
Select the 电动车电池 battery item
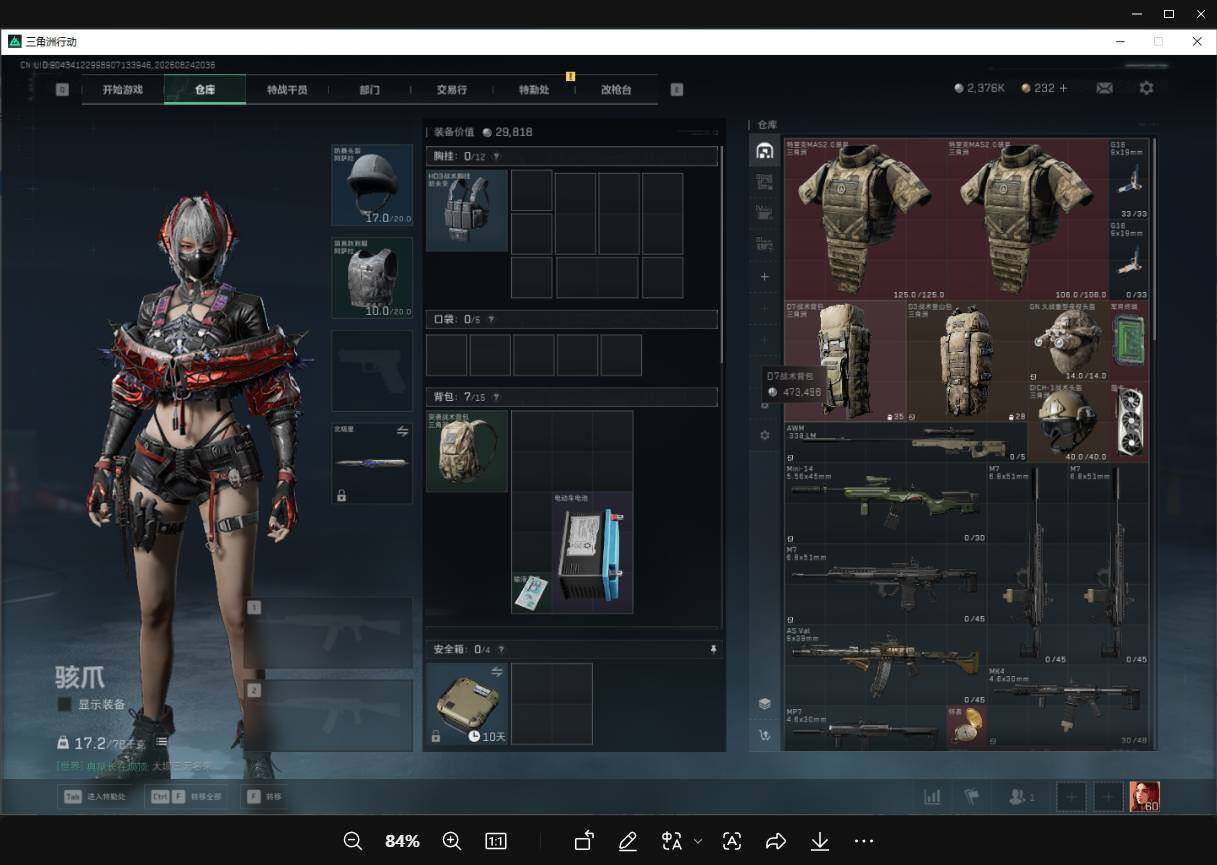point(592,552)
